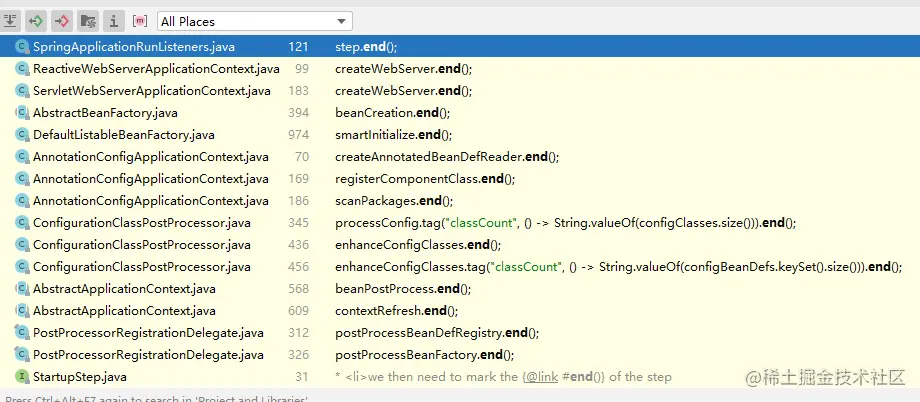Click class icon beside AbstractBeanFactory.java
The height and width of the screenshot is (402, 920).
22,113
